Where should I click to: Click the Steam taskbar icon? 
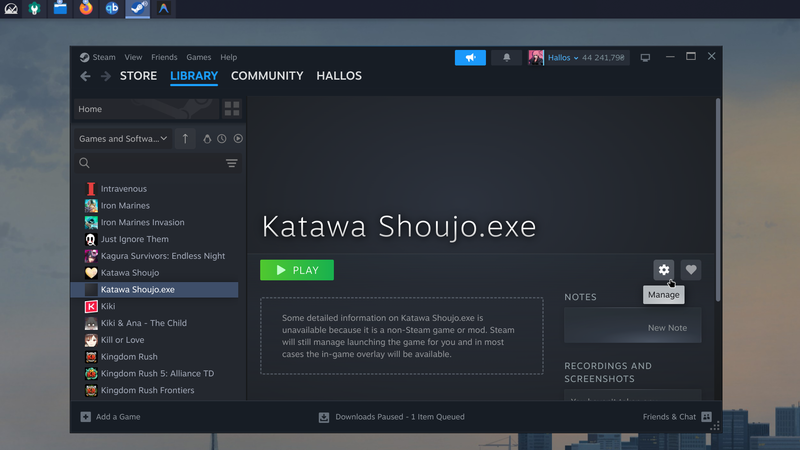tap(138, 8)
